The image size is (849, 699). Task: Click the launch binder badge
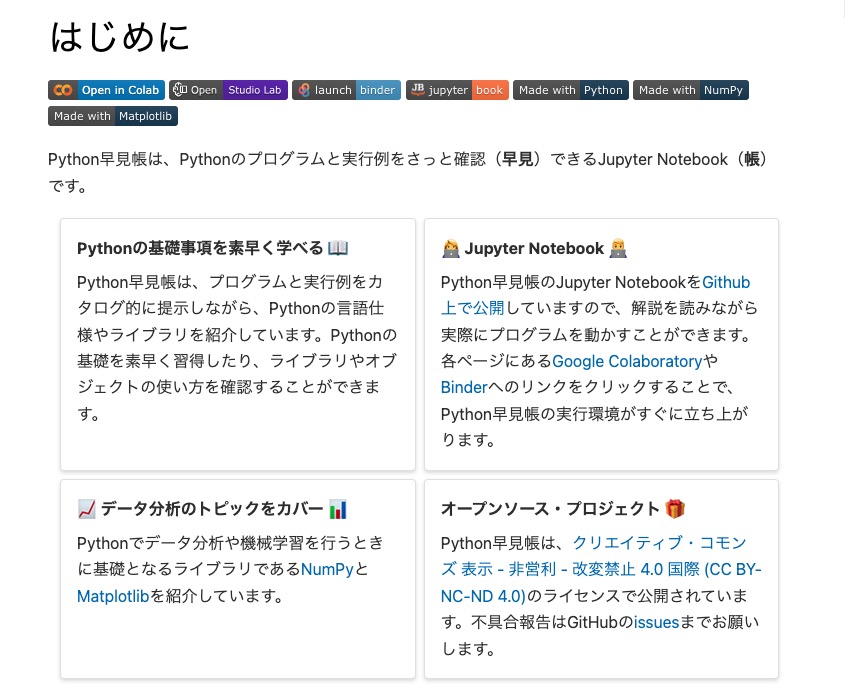(346, 90)
